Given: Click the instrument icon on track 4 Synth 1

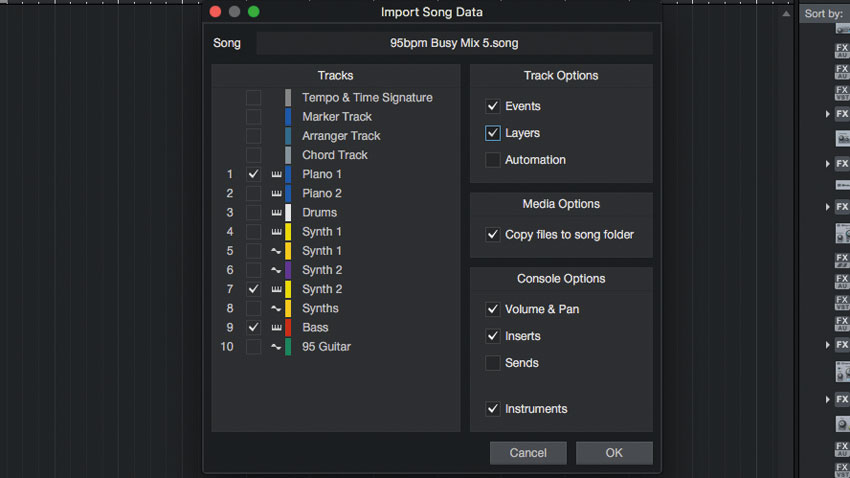Looking at the screenshot, I should click(276, 231).
